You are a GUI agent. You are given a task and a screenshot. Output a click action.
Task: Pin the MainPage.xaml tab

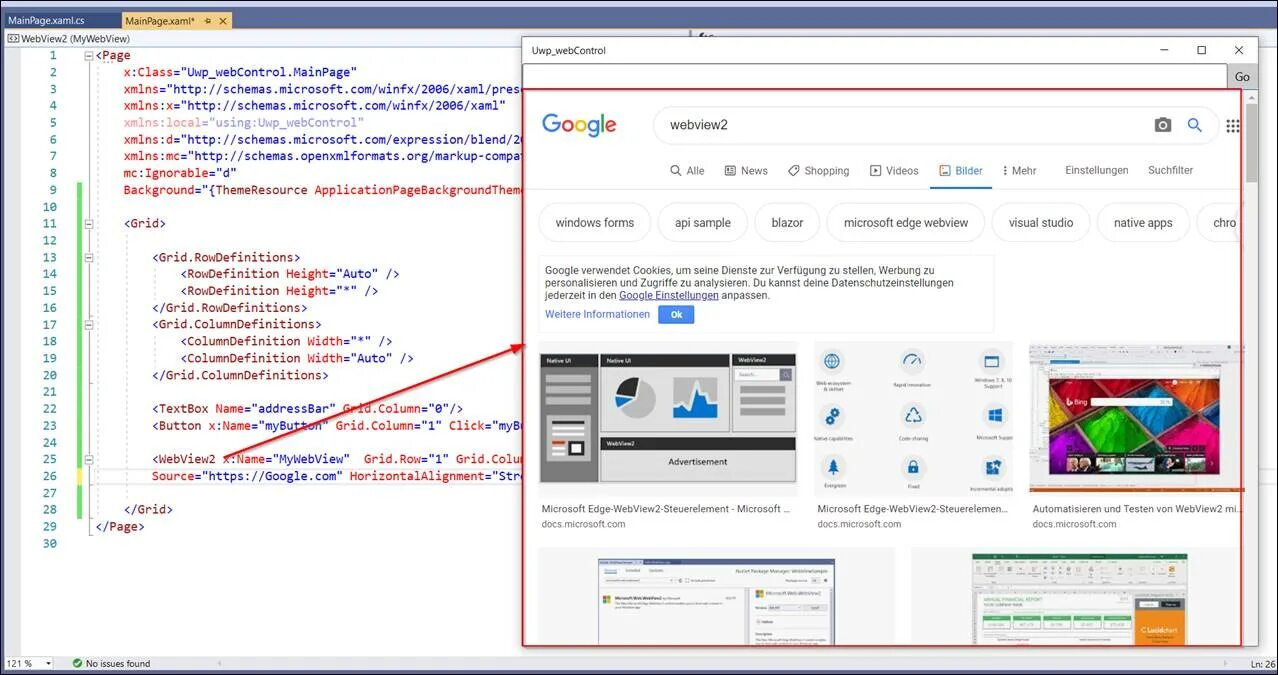207,20
